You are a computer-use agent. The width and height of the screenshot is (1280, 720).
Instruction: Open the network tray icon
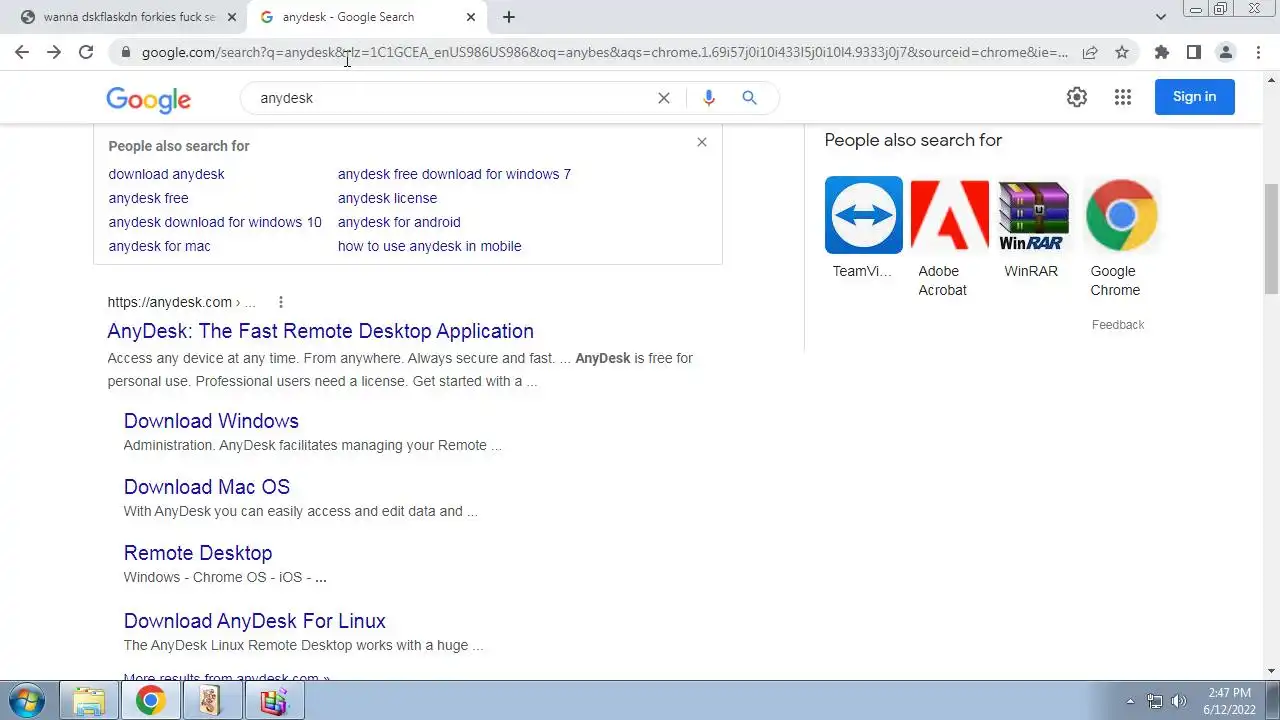(1155, 701)
